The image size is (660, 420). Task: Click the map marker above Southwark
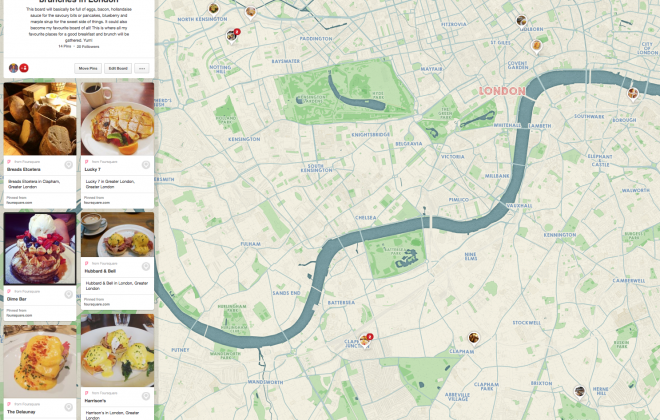[633, 94]
